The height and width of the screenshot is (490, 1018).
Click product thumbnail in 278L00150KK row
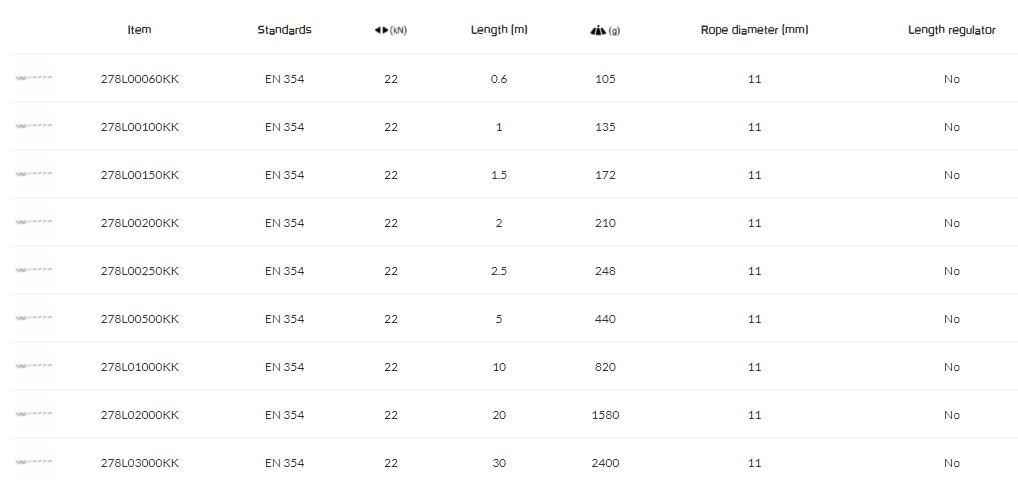click(34, 174)
